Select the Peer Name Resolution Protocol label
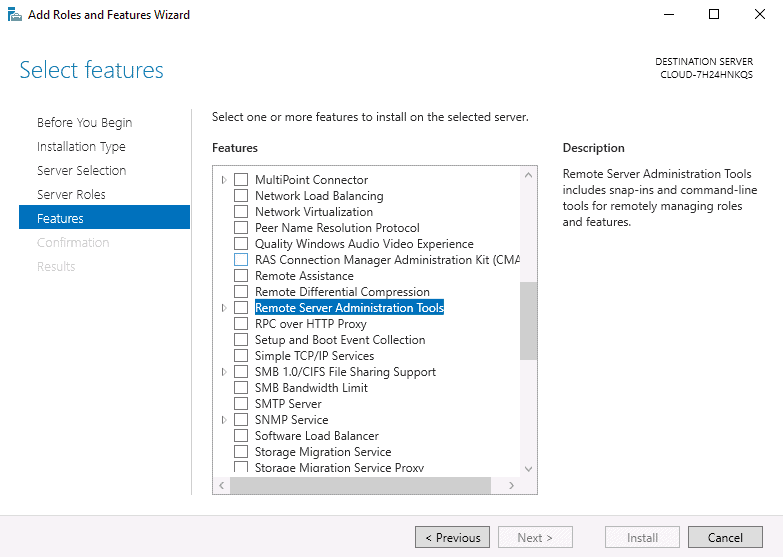 337,227
